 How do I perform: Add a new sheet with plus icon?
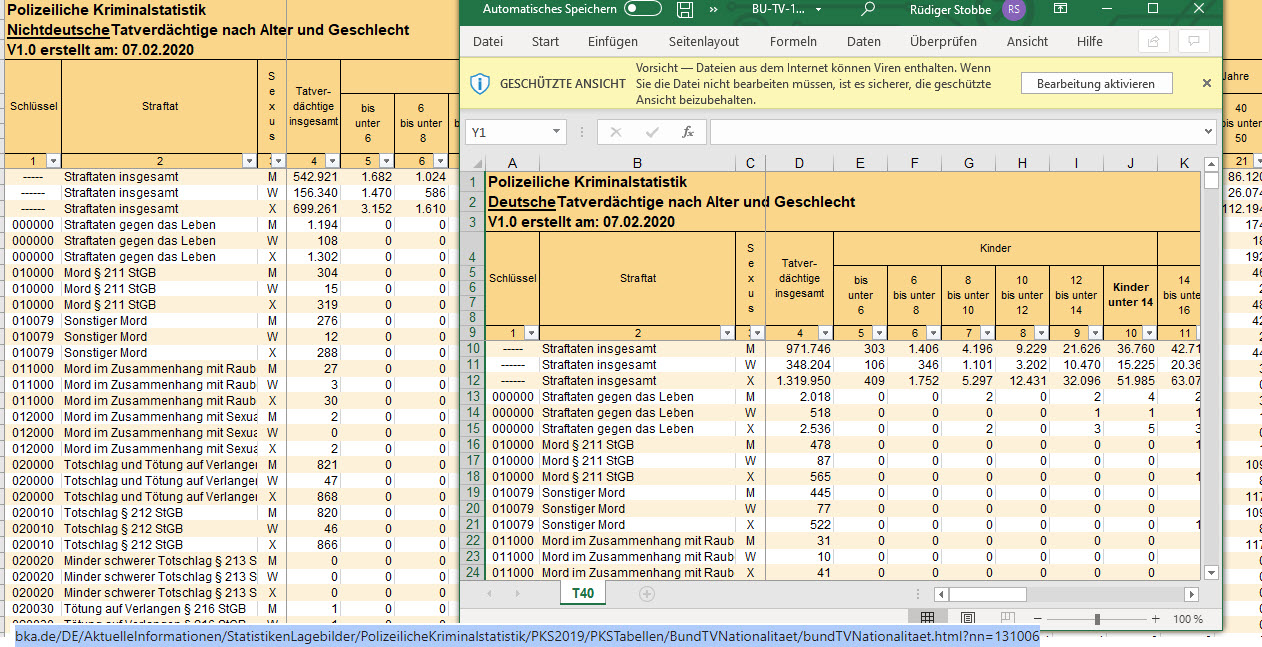click(647, 594)
